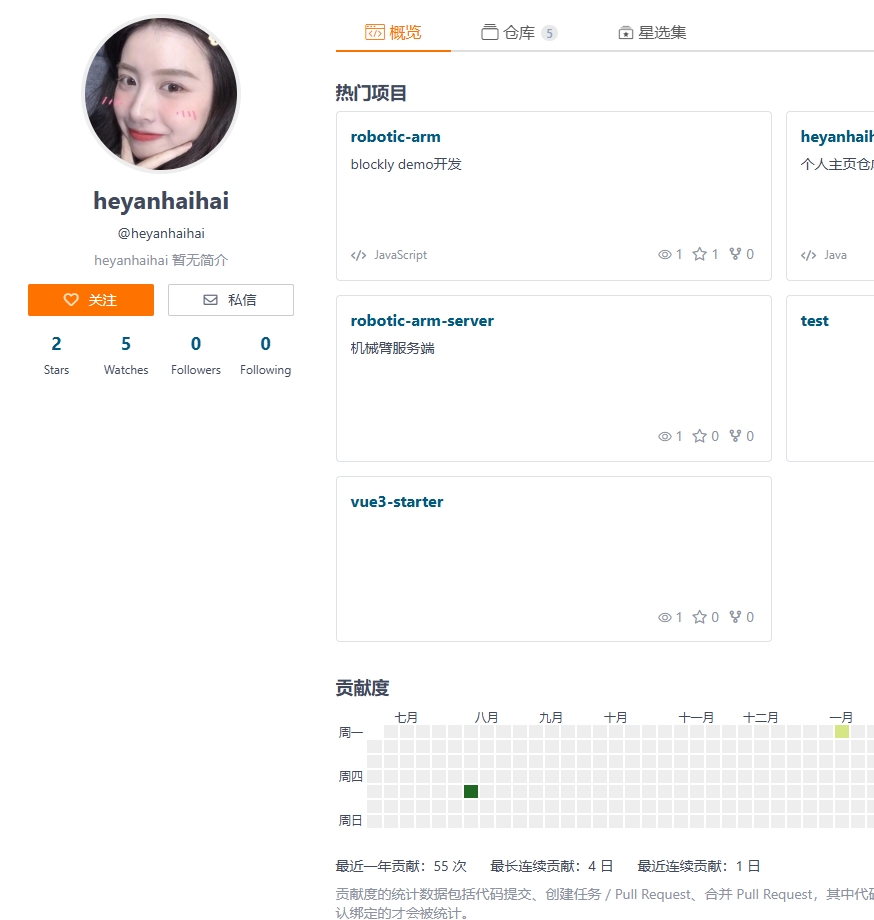Viewport: 874px width, 920px height.
Task: Click the 概览 tab code icon
Action: click(x=375, y=32)
